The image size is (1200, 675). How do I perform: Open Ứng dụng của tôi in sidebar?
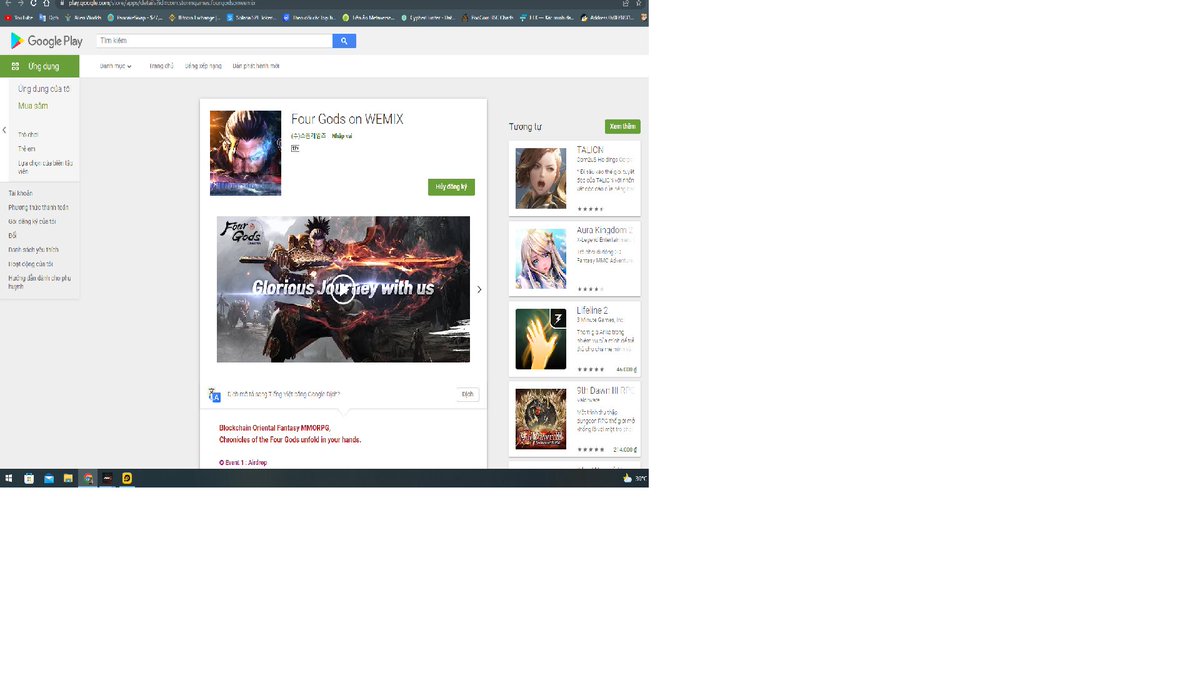[x=44, y=89]
